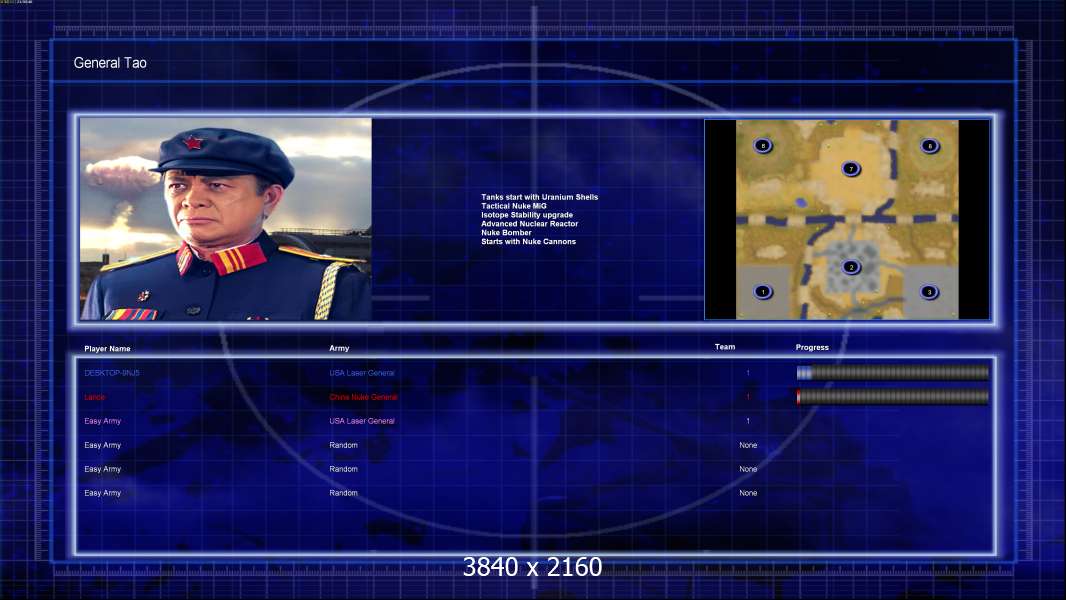Image resolution: width=1066 pixels, height=600 pixels.
Task: Click start position marker 8 on the minimap
Action: (x=763, y=145)
